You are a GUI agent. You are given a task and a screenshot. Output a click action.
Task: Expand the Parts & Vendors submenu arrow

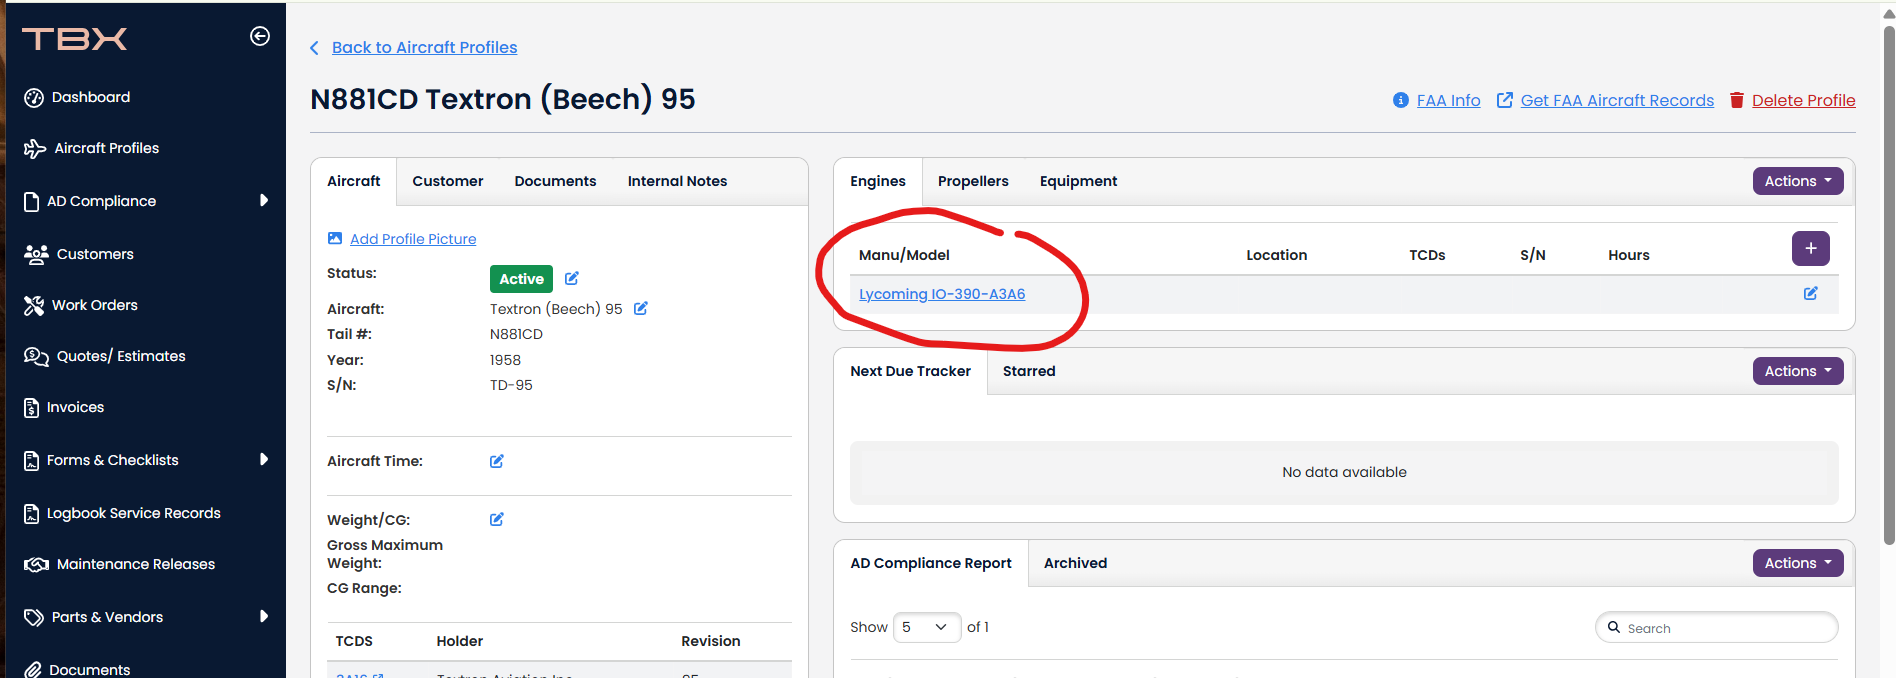click(264, 616)
